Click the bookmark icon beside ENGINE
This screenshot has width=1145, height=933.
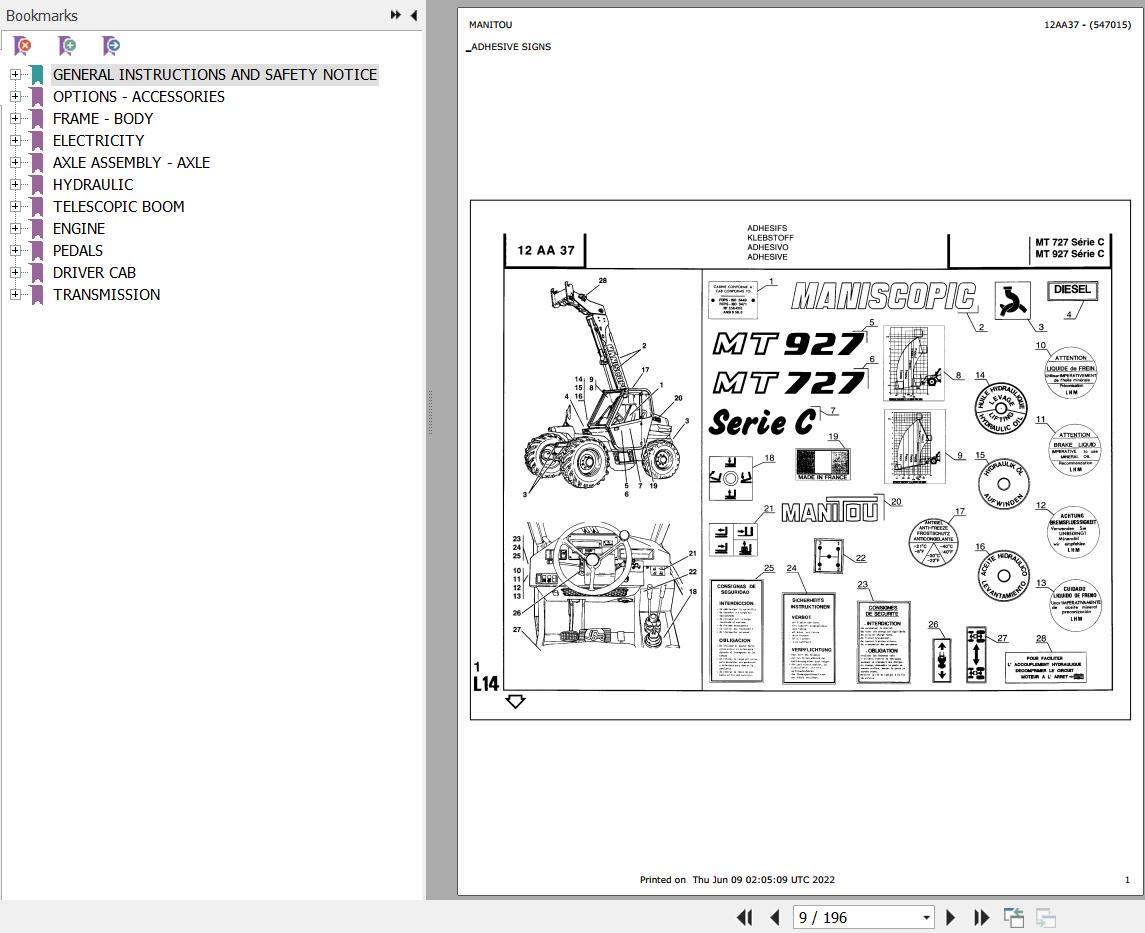[x=37, y=229]
